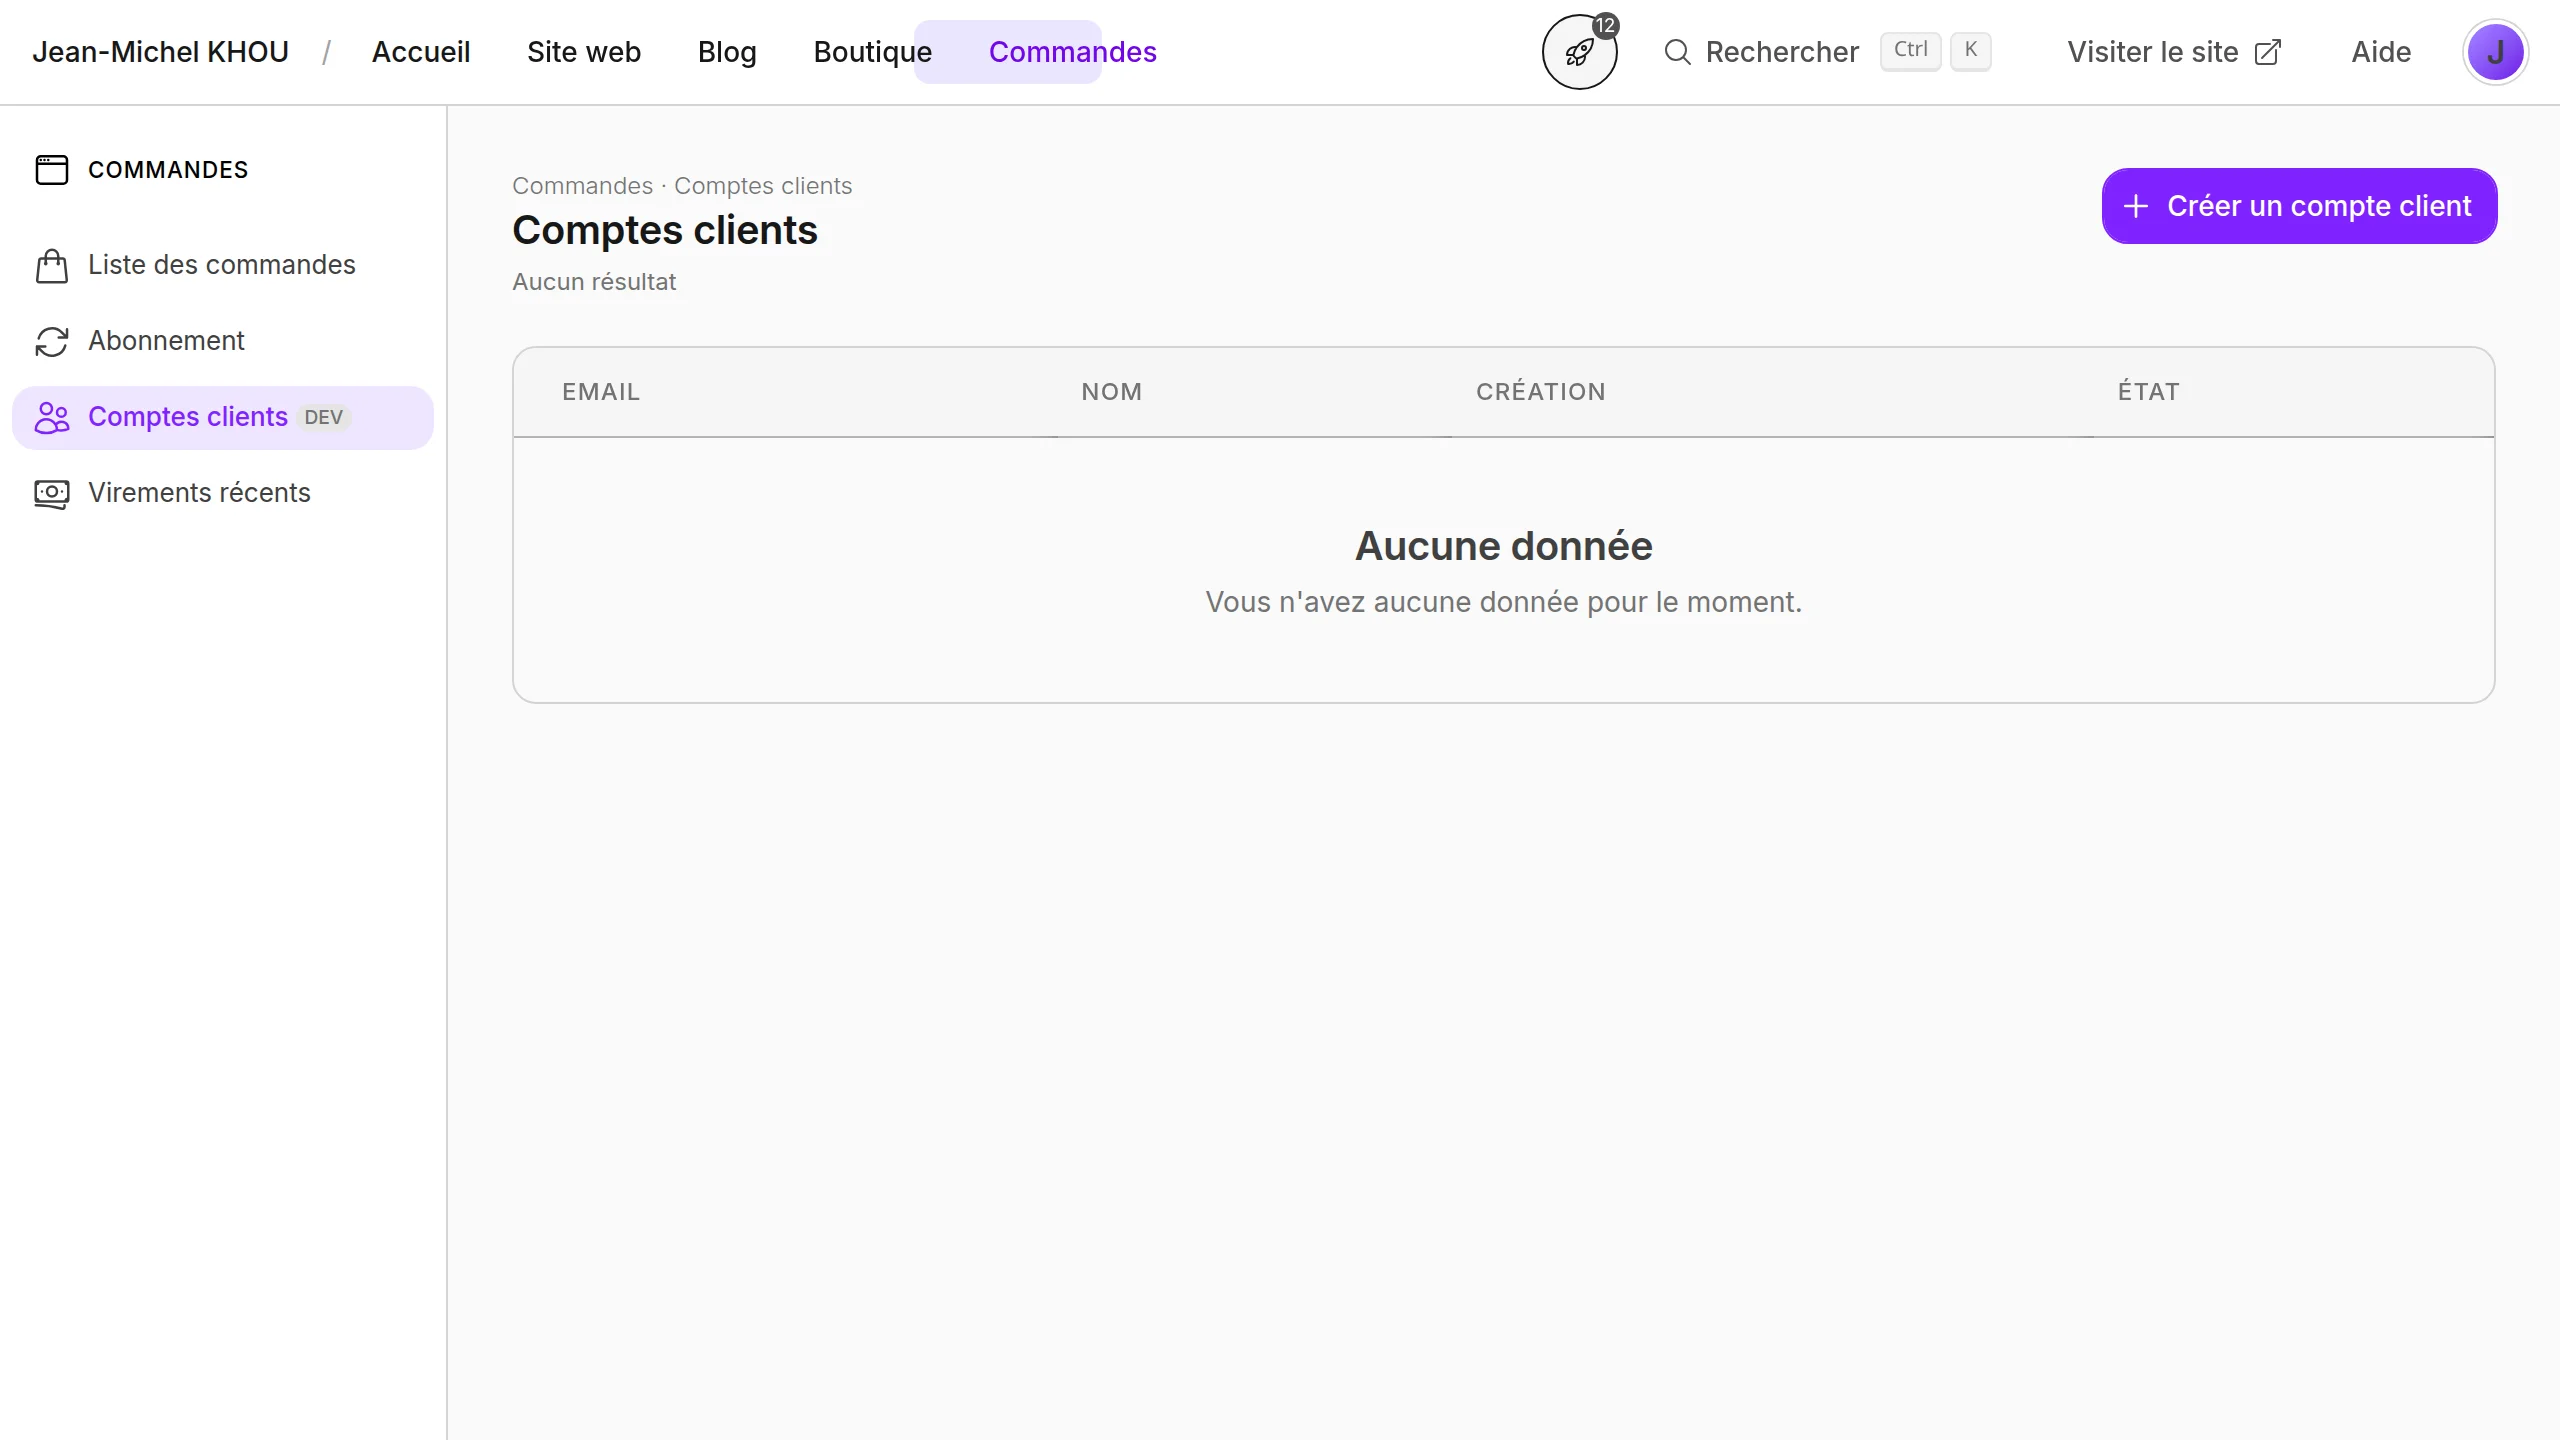Image resolution: width=2560 pixels, height=1440 pixels.
Task: Click the Commandes breadcrumb link
Action: pos(582,186)
